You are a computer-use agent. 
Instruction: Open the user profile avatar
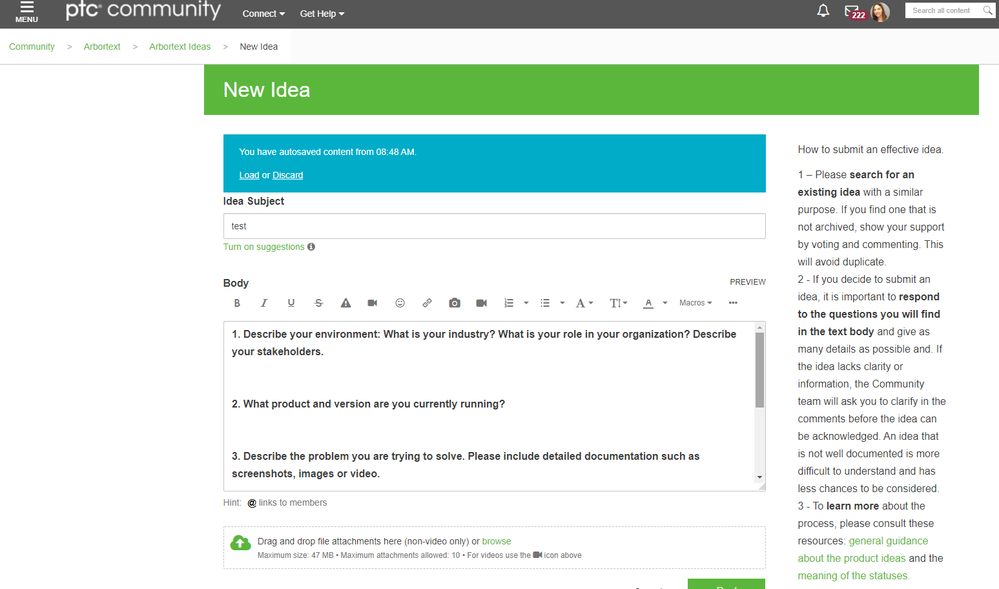coord(880,12)
